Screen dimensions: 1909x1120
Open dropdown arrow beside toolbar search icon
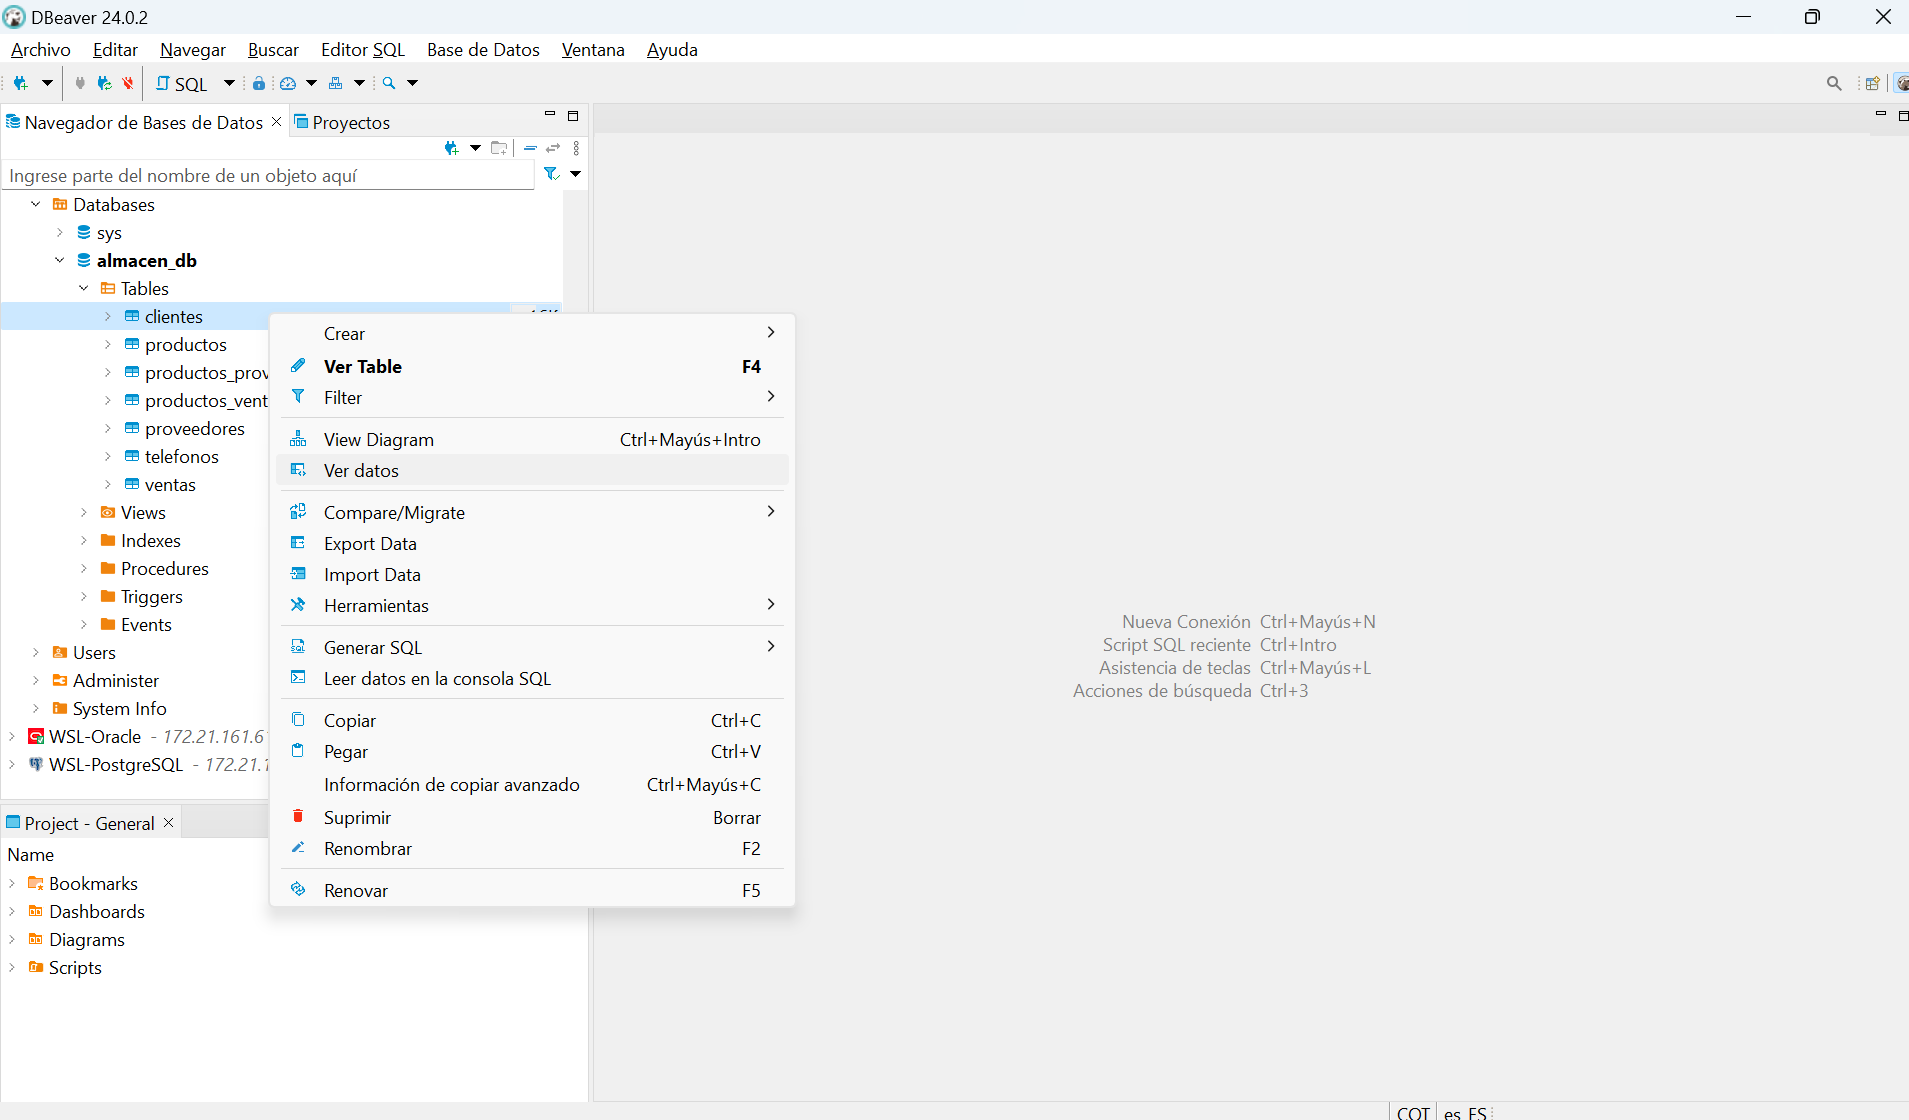[412, 83]
